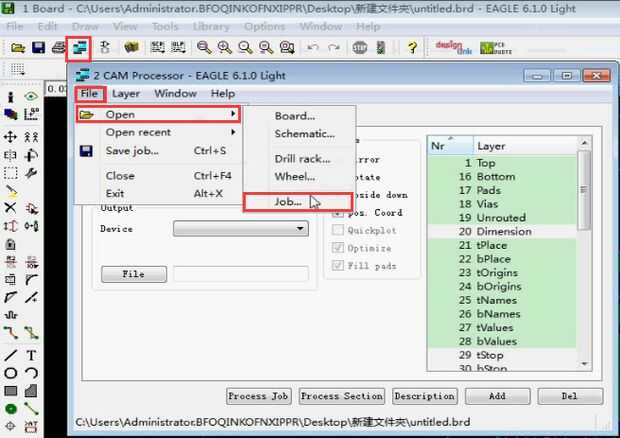Image resolution: width=620 pixels, height=438 pixels.
Task: Open Tools menu in Board window
Action: 165,26
